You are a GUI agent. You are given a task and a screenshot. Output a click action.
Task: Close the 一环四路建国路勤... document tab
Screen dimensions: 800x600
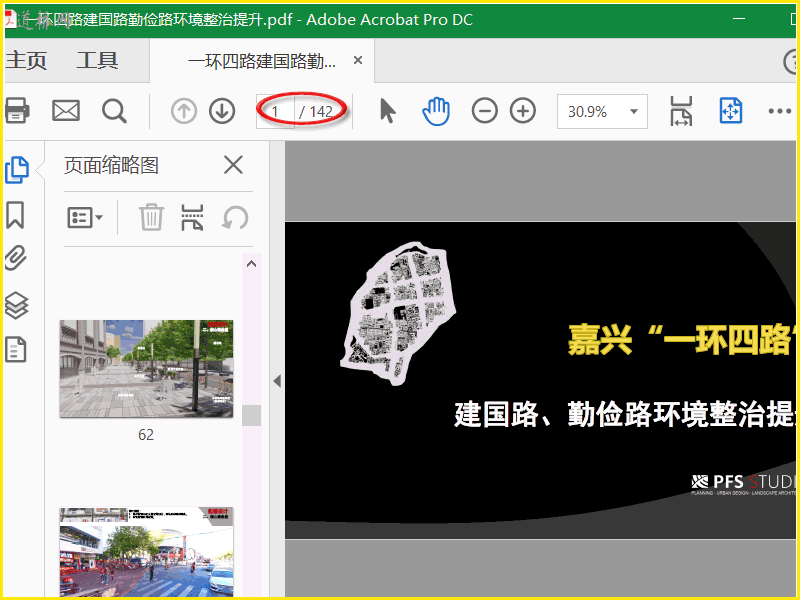(x=358, y=60)
